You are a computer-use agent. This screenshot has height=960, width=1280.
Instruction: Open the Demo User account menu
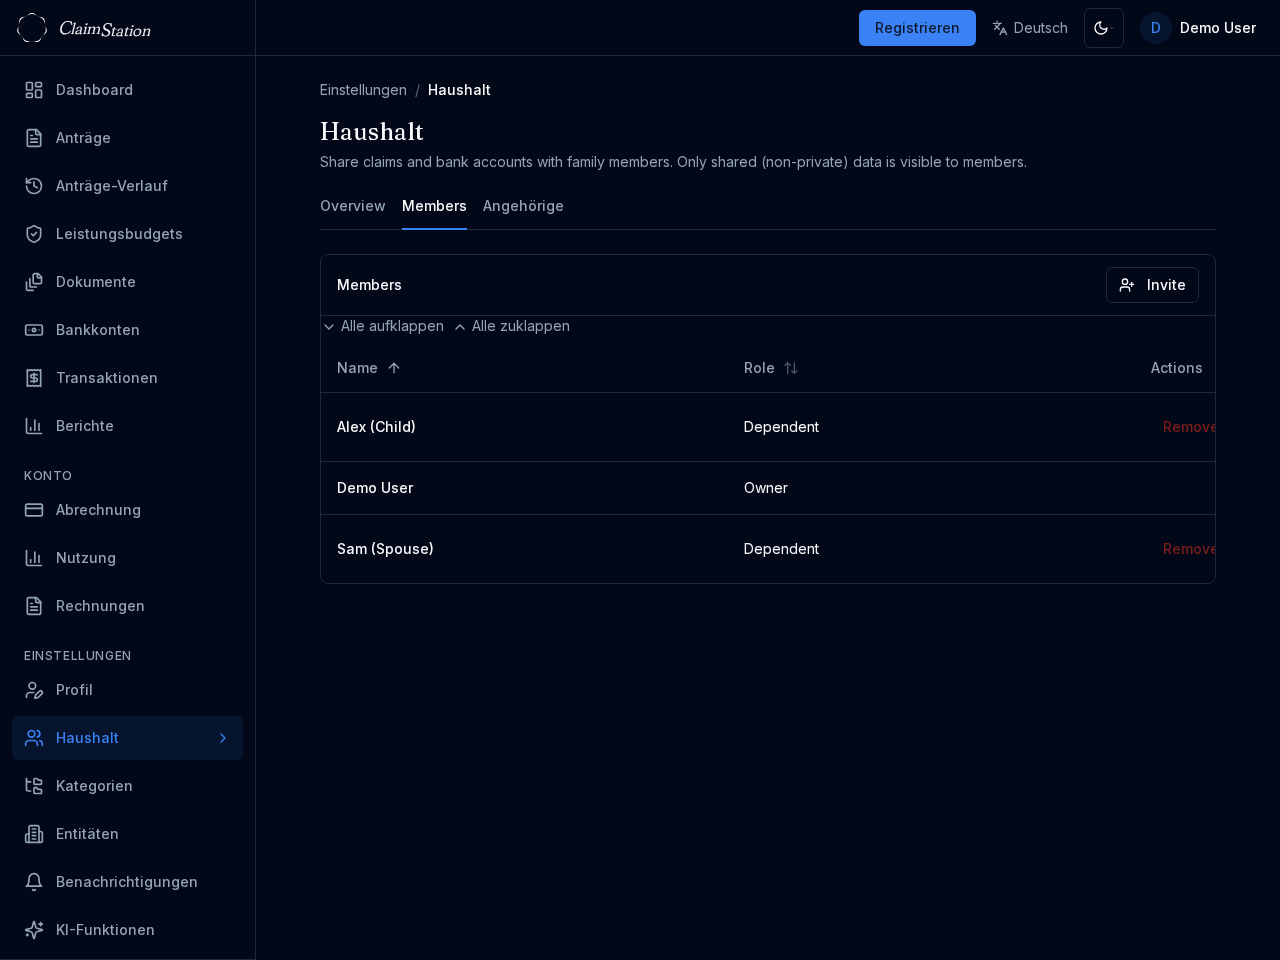pyautogui.click(x=1198, y=28)
